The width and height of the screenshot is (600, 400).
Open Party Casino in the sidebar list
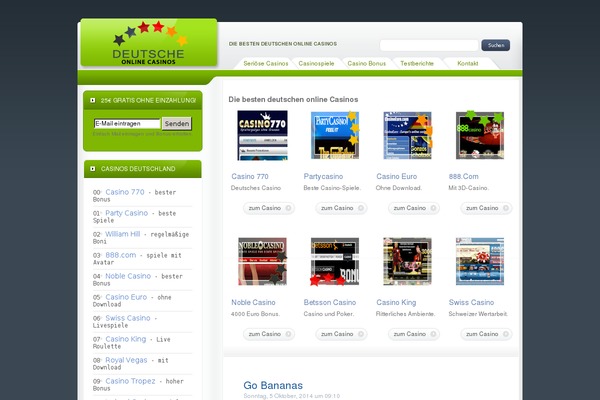(x=127, y=213)
